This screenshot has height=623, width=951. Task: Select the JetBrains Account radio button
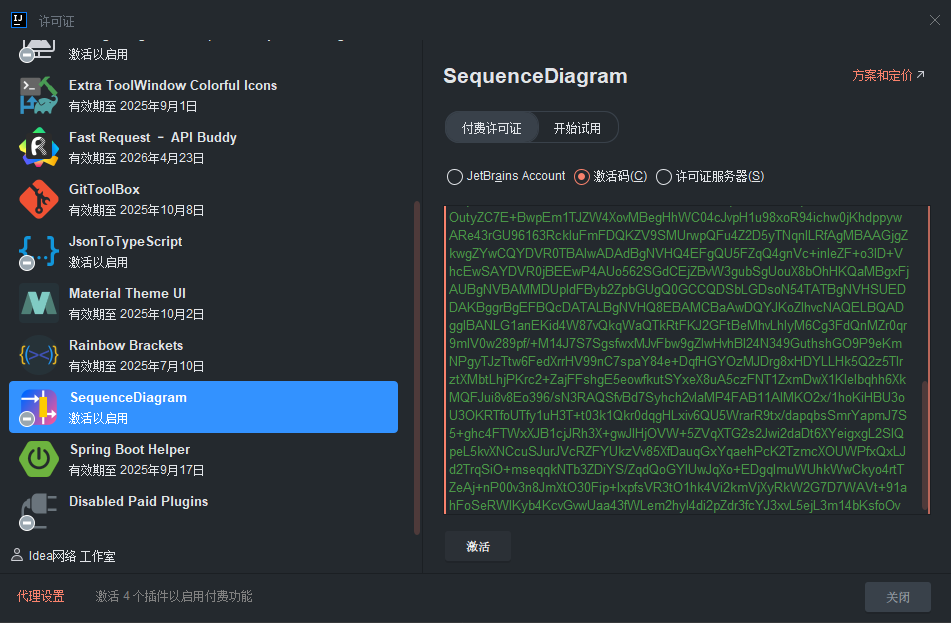pyautogui.click(x=454, y=177)
